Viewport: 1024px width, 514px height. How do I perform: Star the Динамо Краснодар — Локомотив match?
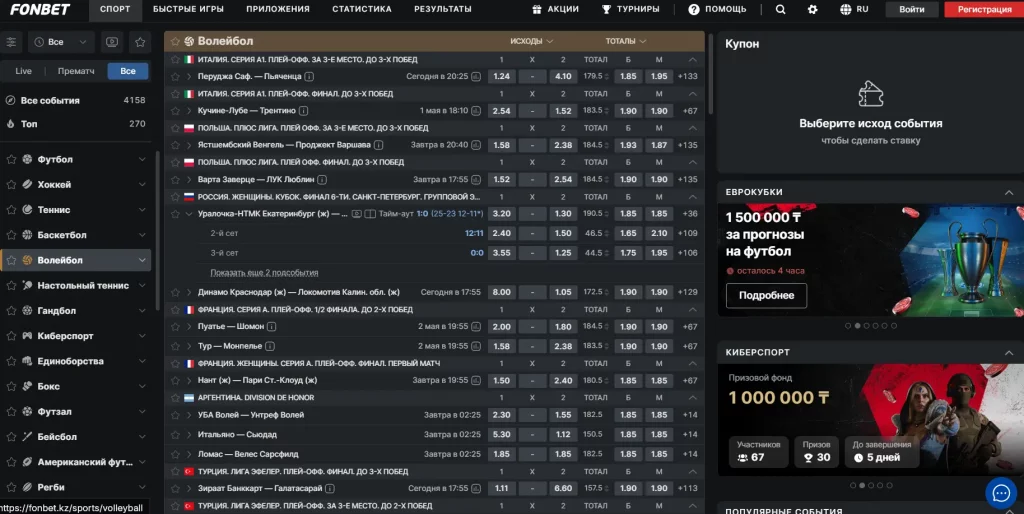(x=175, y=292)
